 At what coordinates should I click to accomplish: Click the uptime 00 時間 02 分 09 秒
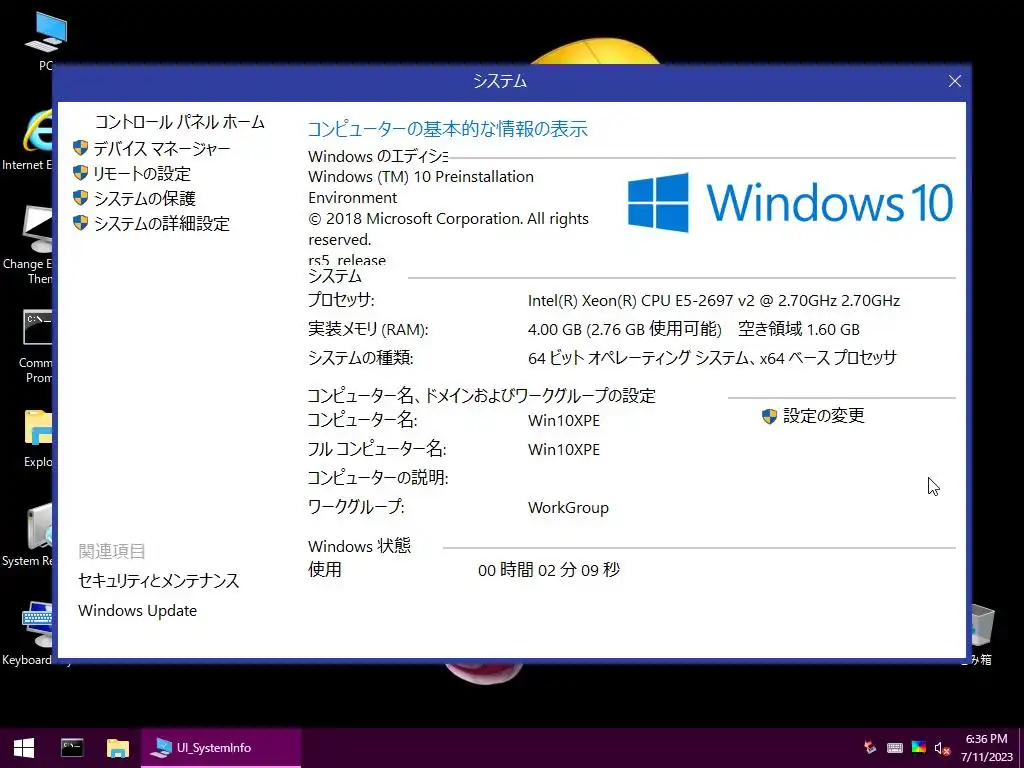(549, 570)
